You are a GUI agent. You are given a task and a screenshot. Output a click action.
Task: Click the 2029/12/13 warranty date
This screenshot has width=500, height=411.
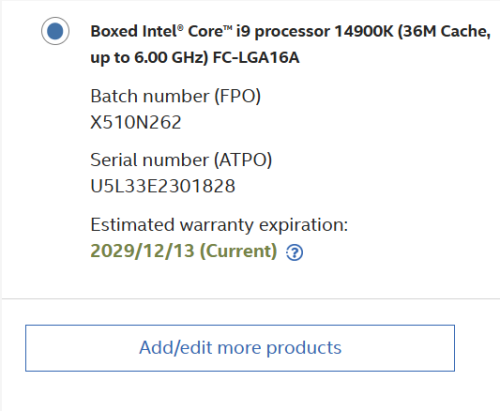[142, 251]
